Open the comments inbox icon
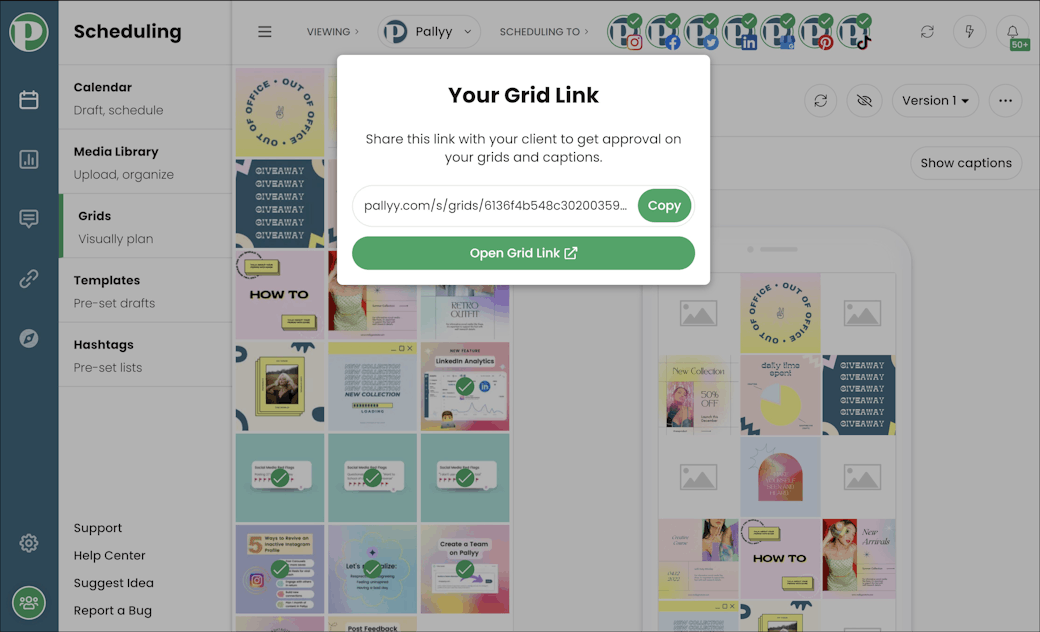 (29, 219)
